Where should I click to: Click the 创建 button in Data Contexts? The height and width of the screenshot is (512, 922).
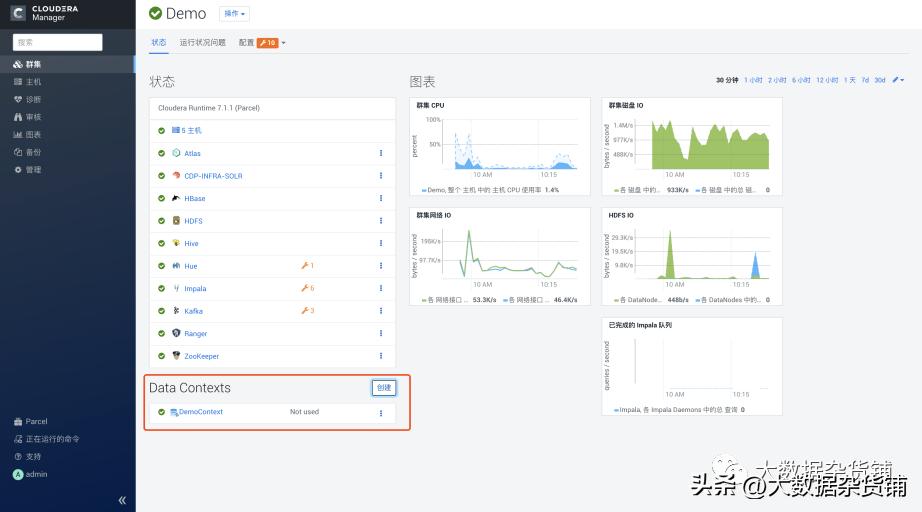pos(384,387)
